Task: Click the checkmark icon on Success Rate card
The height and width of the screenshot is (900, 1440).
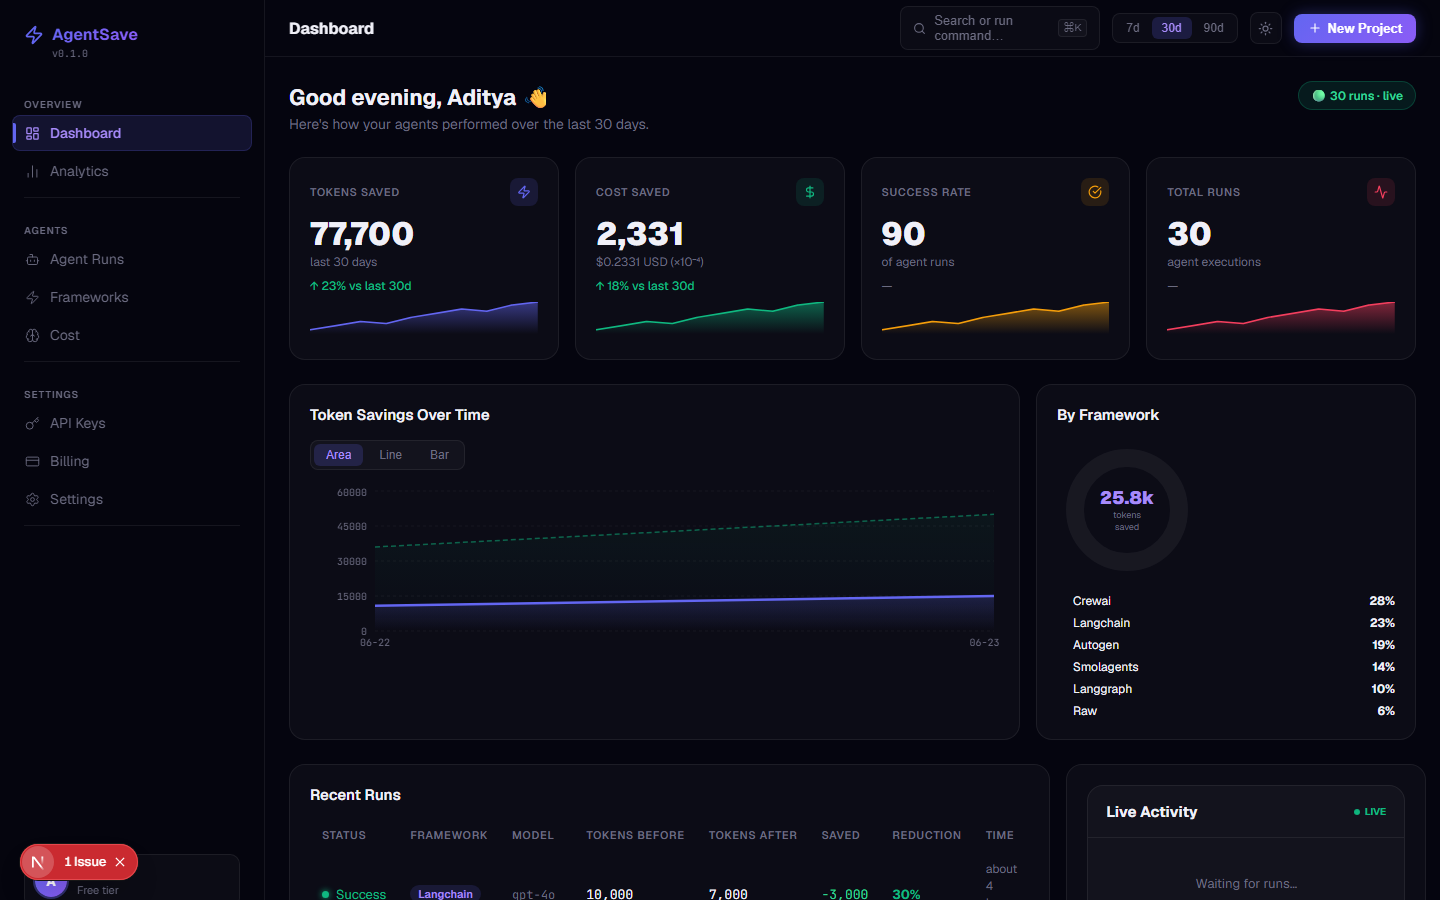Action: click(x=1095, y=192)
